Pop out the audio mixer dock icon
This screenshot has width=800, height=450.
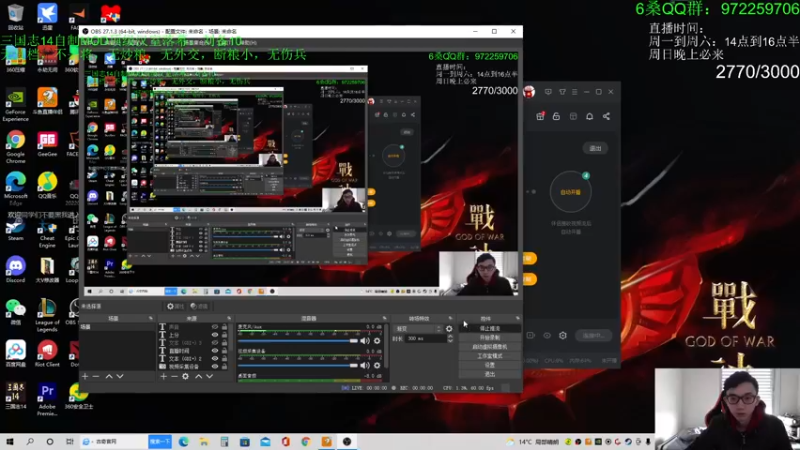385,318
